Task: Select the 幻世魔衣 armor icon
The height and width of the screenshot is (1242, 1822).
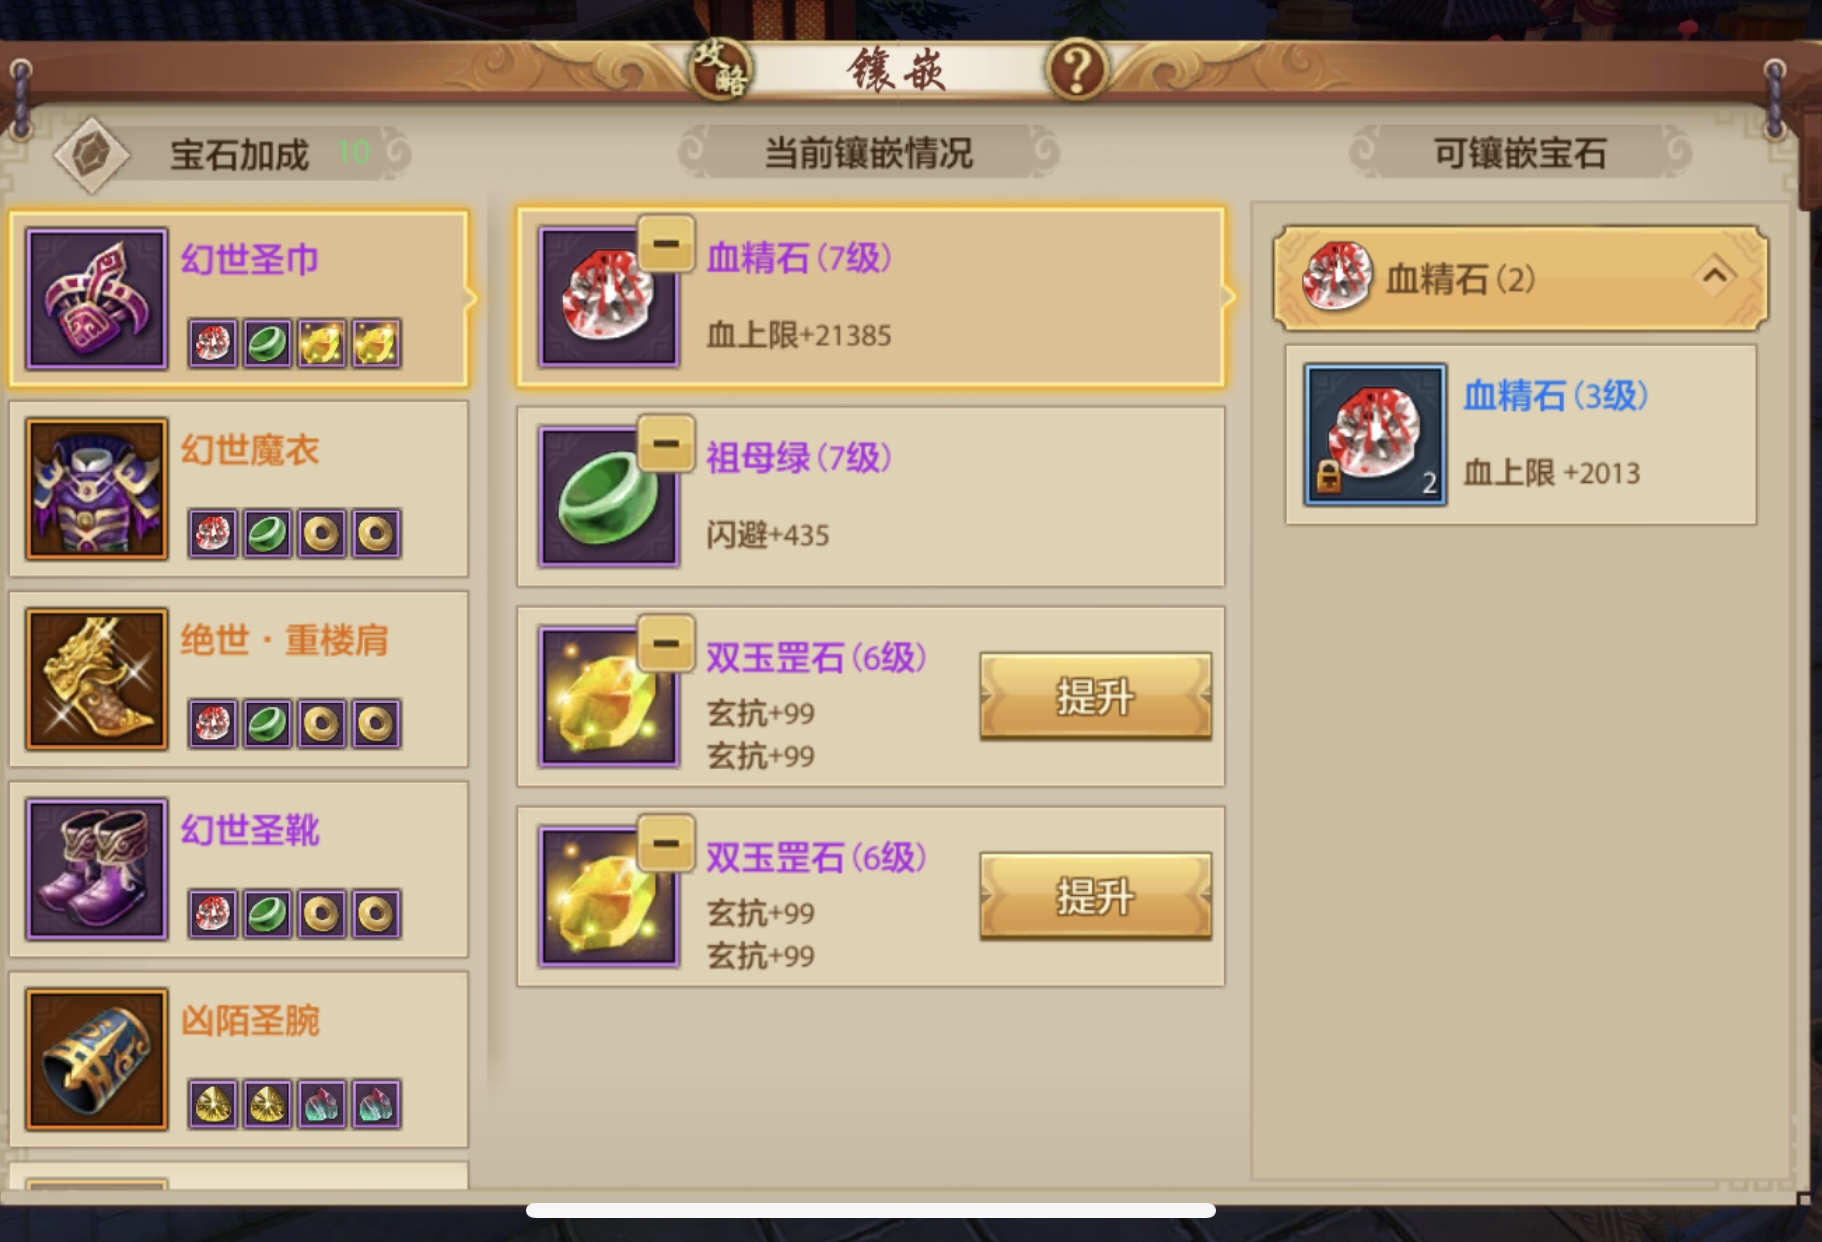Action: click(97, 488)
